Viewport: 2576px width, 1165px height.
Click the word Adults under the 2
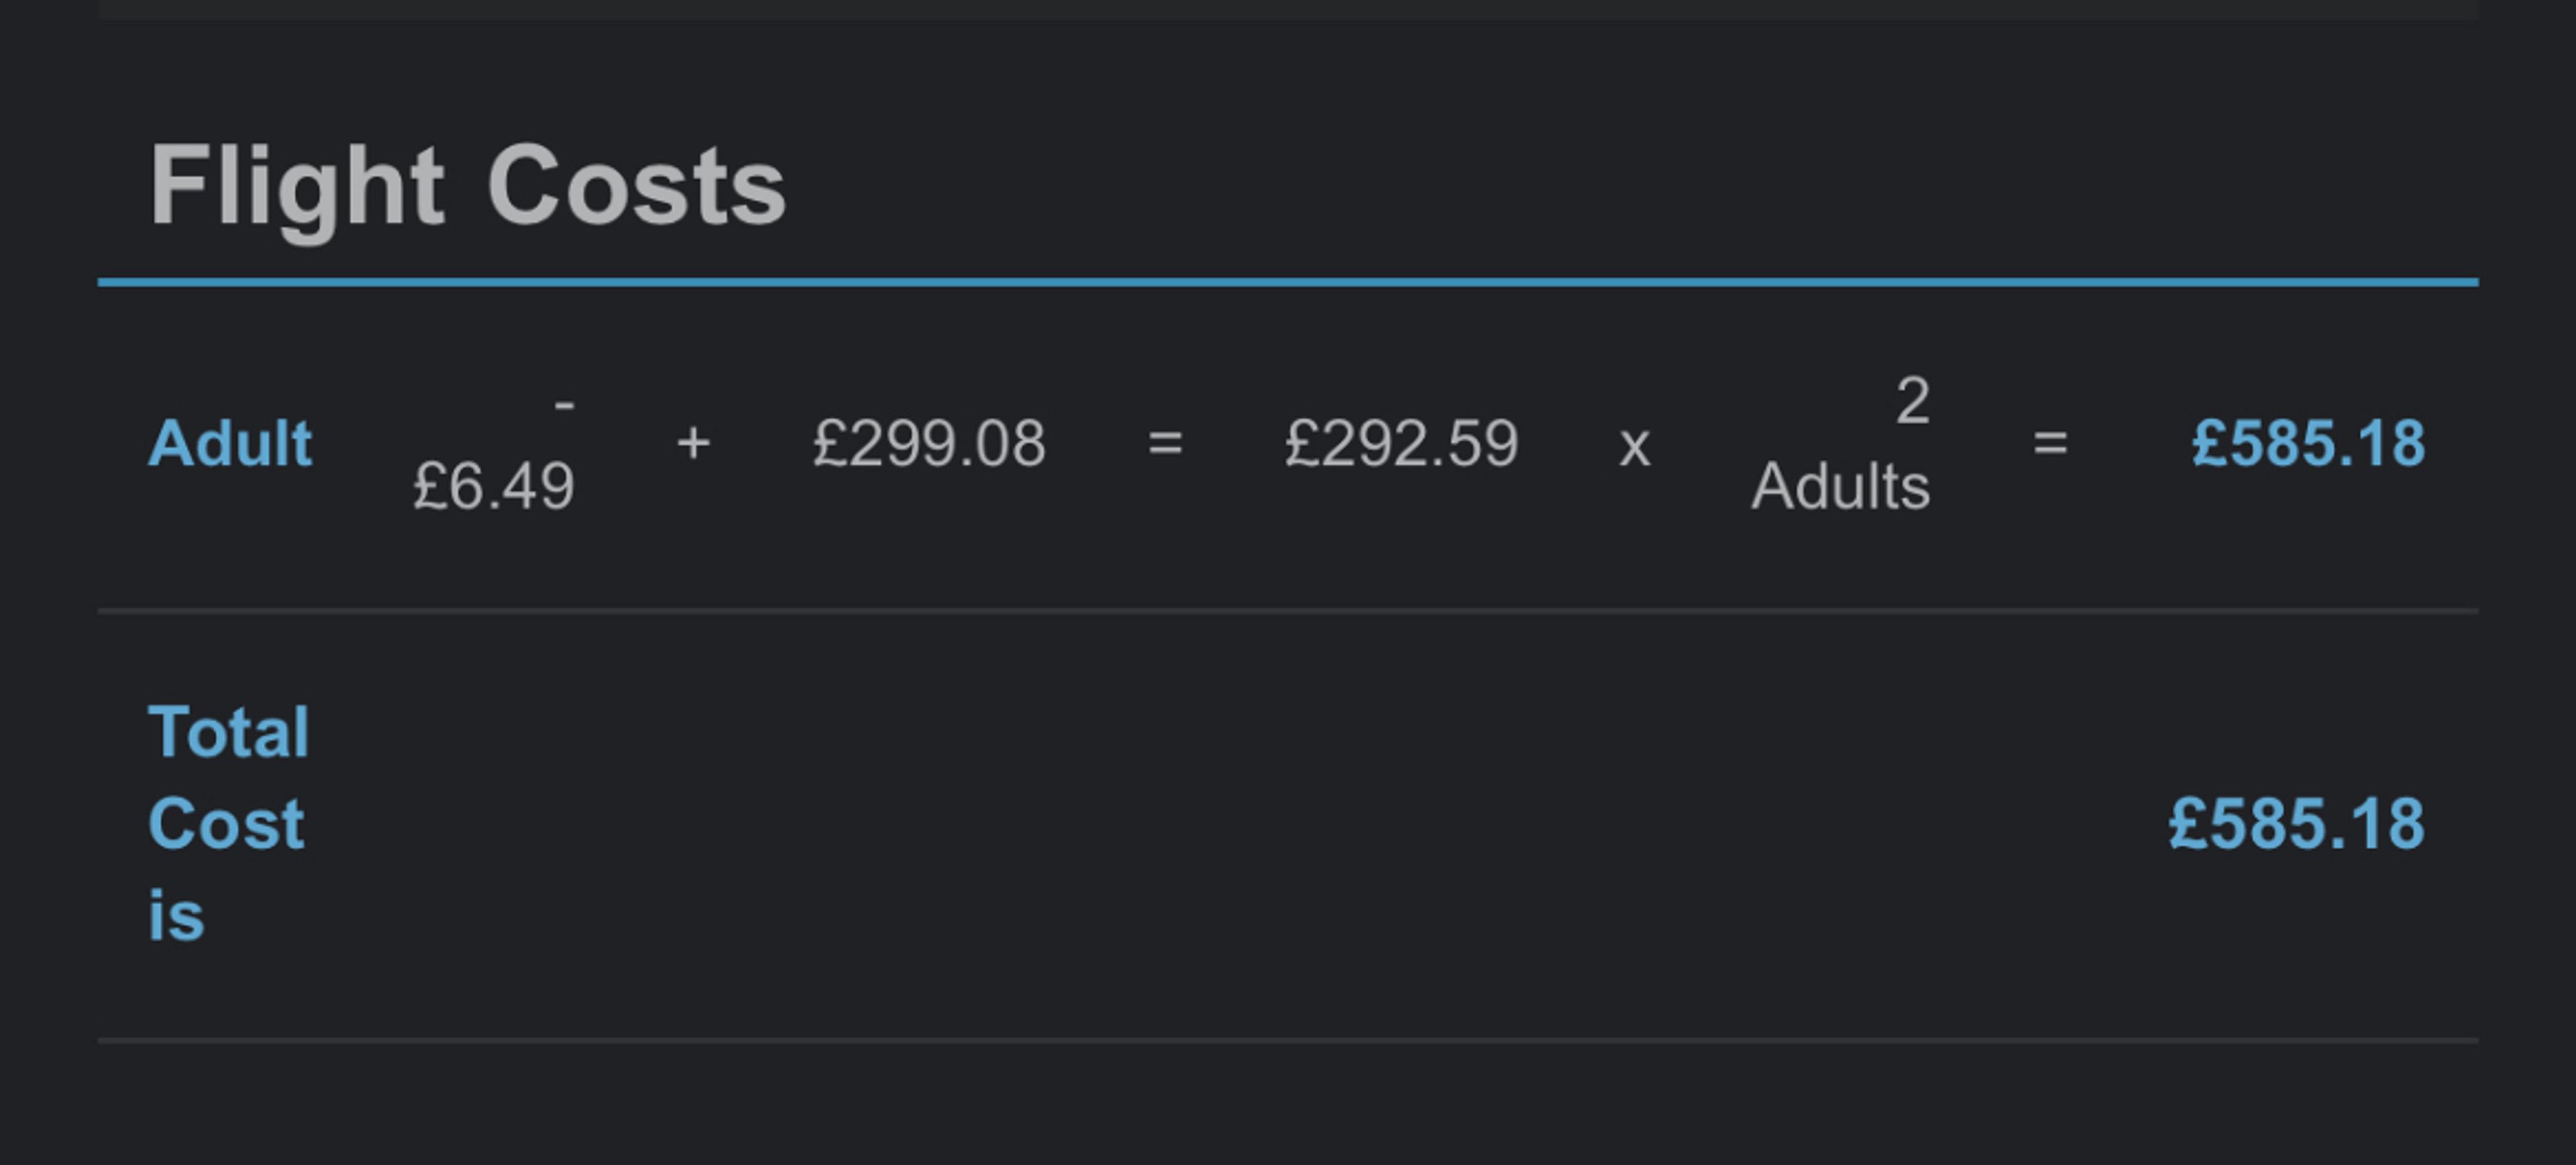[x=1840, y=487]
